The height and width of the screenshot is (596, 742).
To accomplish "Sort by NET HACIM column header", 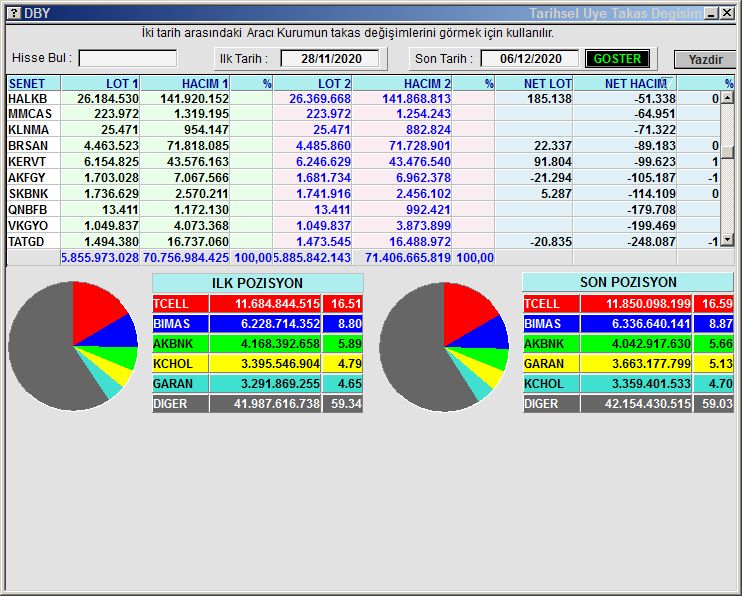I will coord(625,83).
